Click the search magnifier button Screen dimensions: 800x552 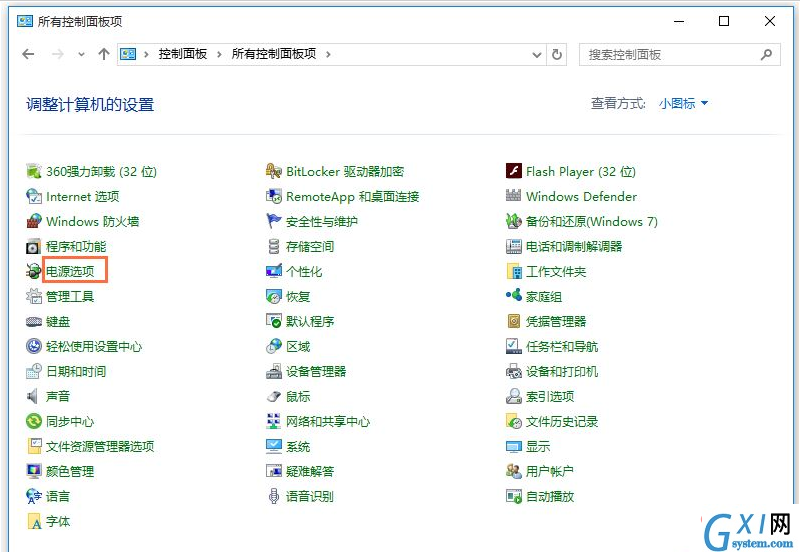tap(766, 54)
